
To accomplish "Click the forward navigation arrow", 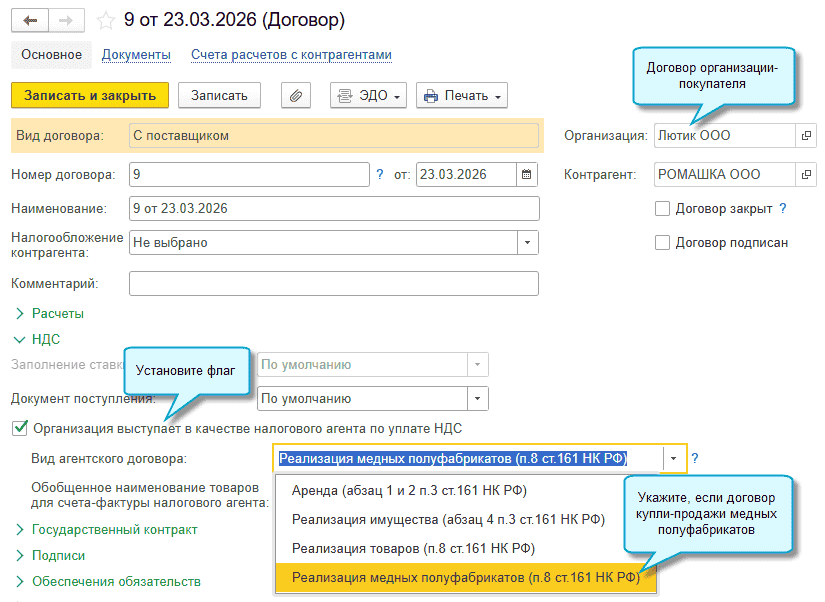I will pos(66,20).
